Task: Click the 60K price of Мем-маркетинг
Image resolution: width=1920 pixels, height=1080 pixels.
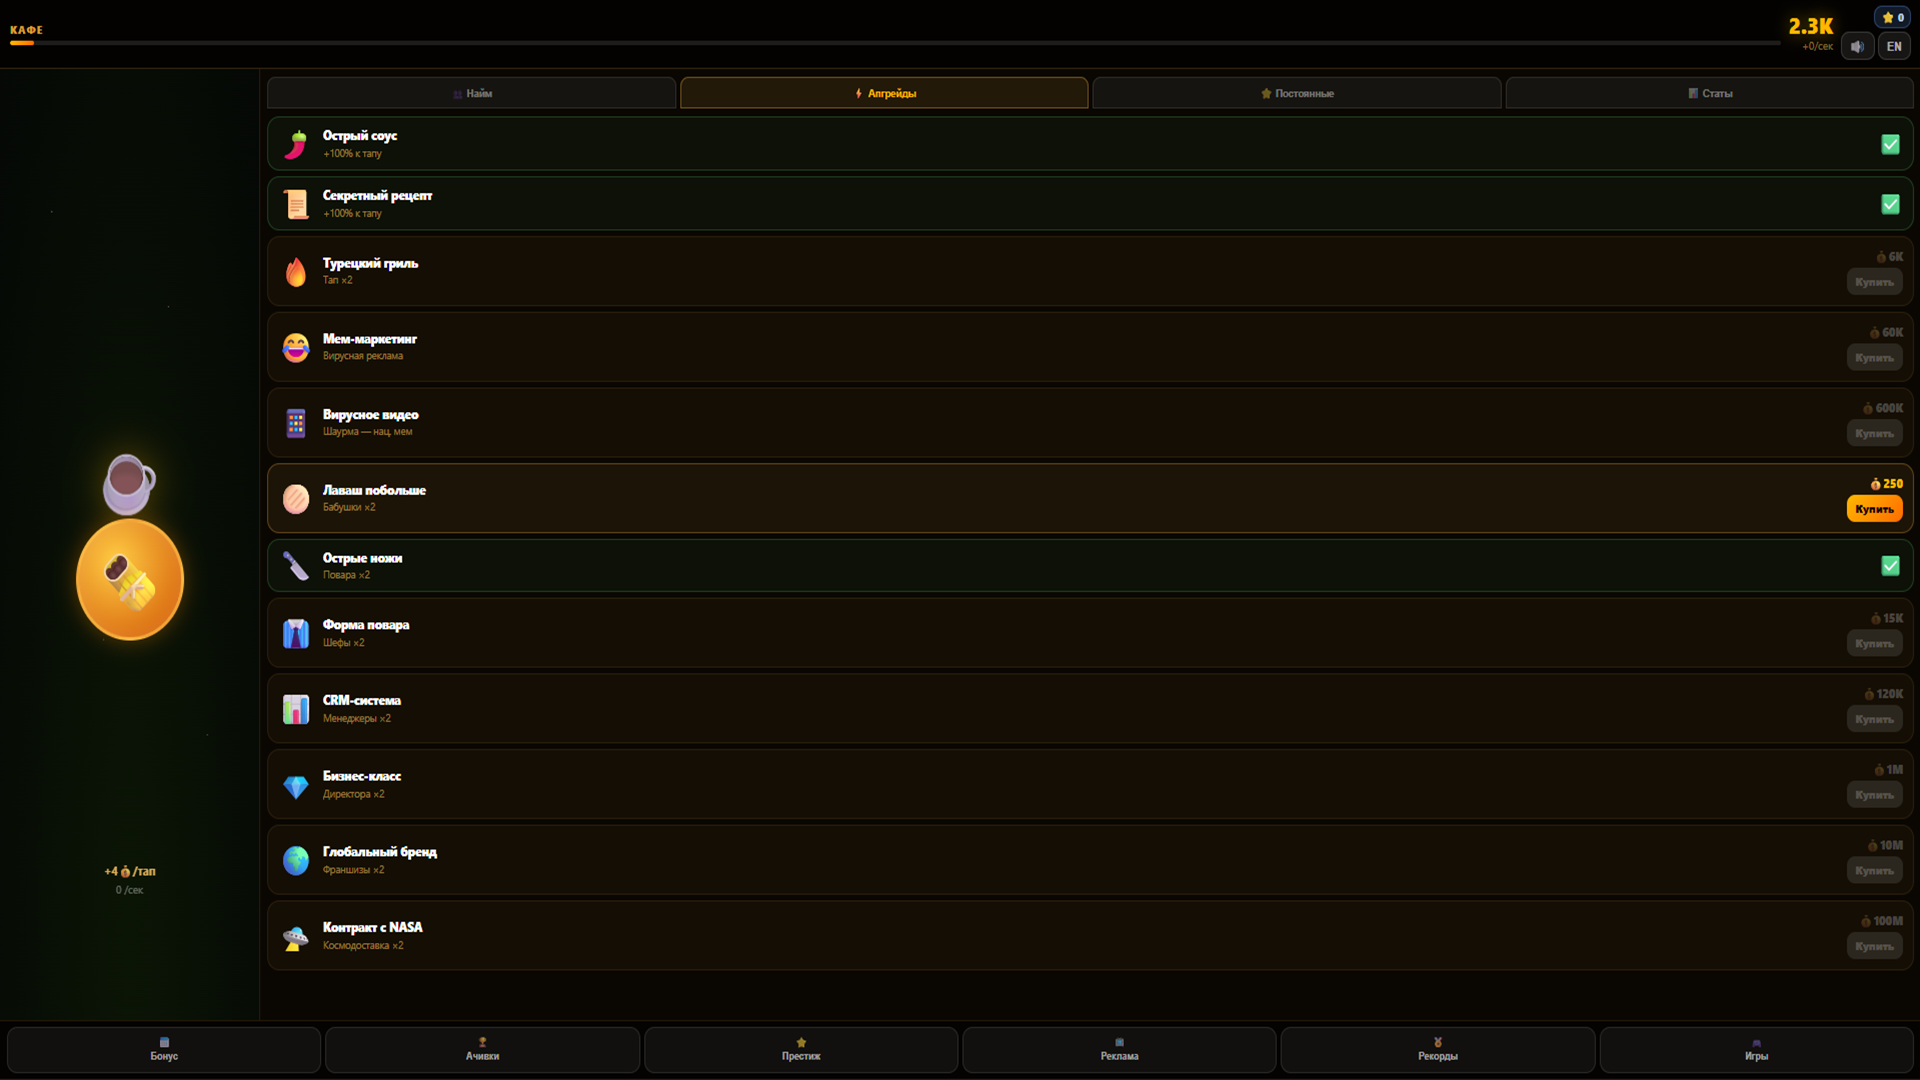Action: [x=1886, y=332]
